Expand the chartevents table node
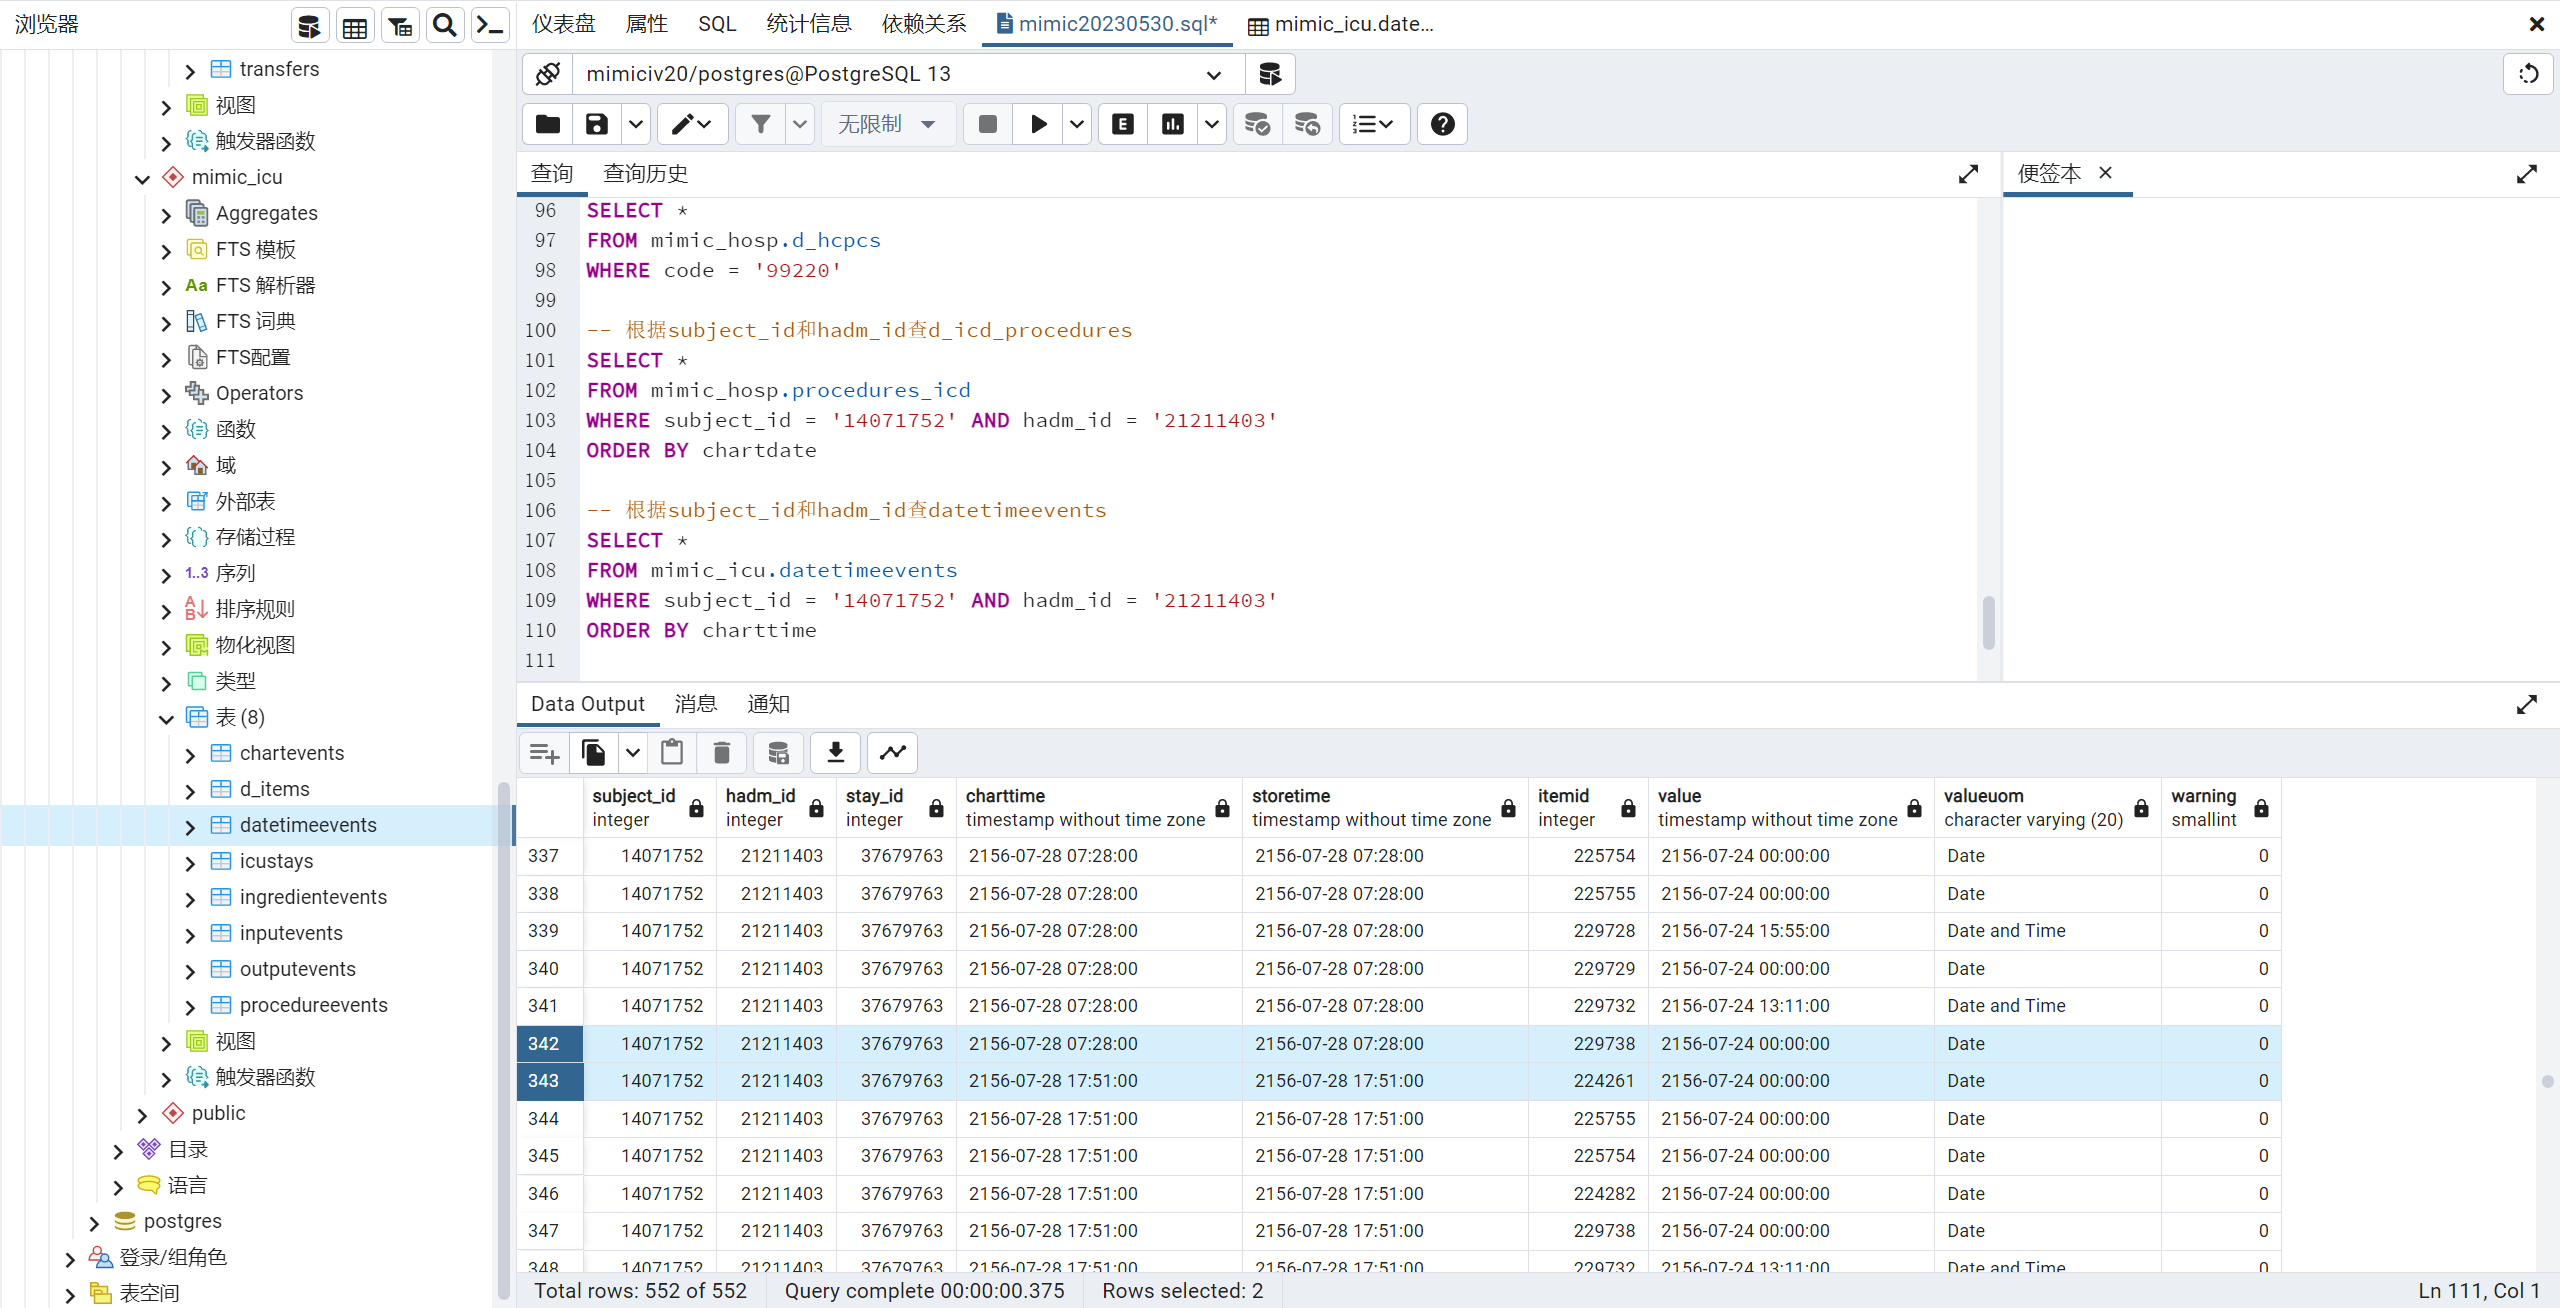Image resolution: width=2560 pixels, height=1308 pixels. [x=190, y=754]
